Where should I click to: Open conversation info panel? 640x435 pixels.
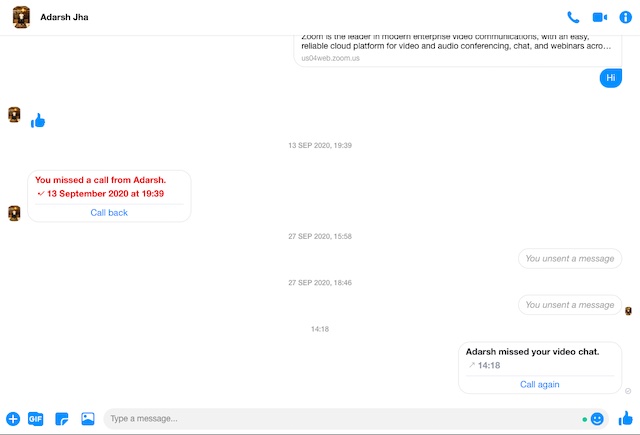tap(625, 17)
